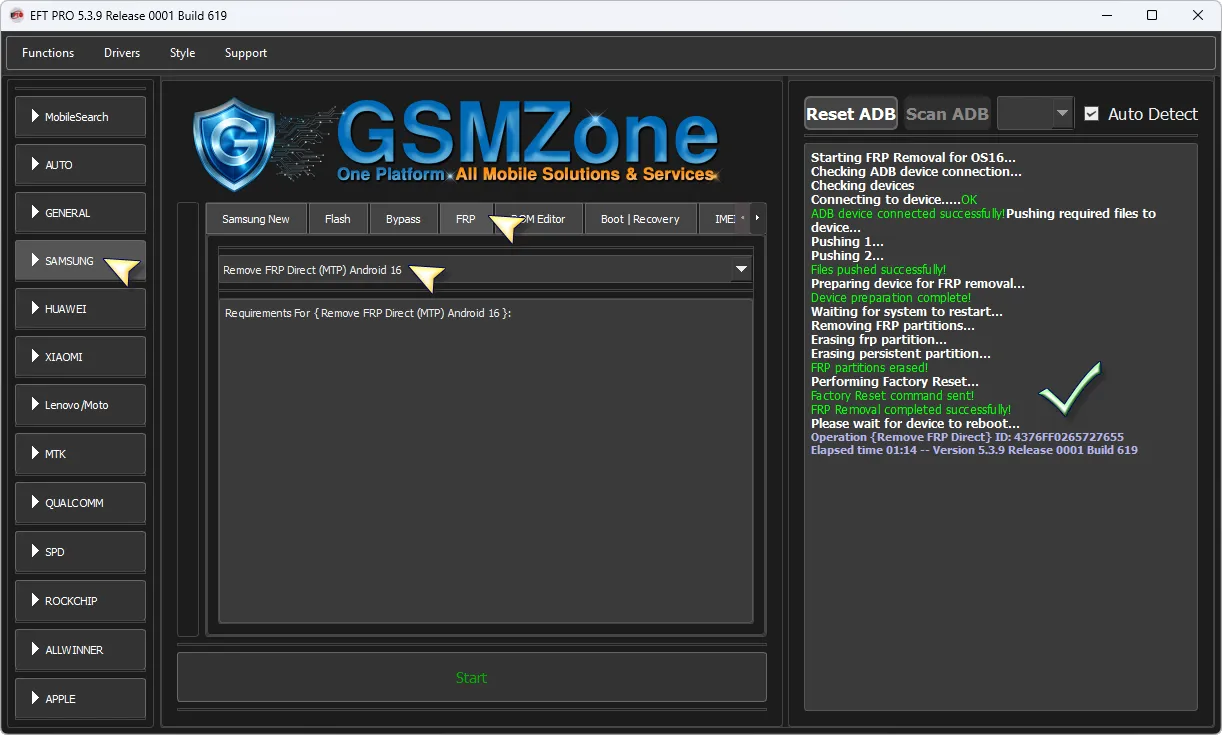The height and width of the screenshot is (735, 1222).
Task: Expand the ADB device port combo box
Action: click(1061, 114)
